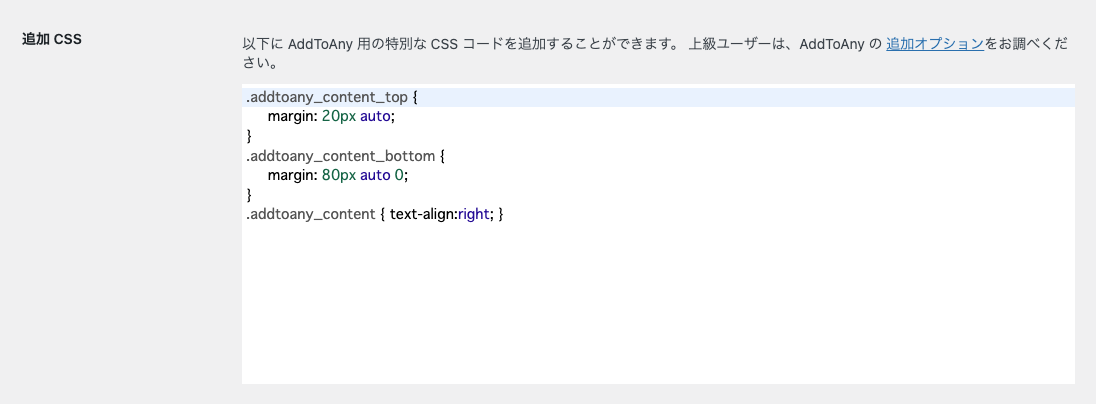Image resolution: width=1096 pixels, height=404 pixels.
Task: Click the line '.addtoany_content_bottom {'
Action: [345, 155]
